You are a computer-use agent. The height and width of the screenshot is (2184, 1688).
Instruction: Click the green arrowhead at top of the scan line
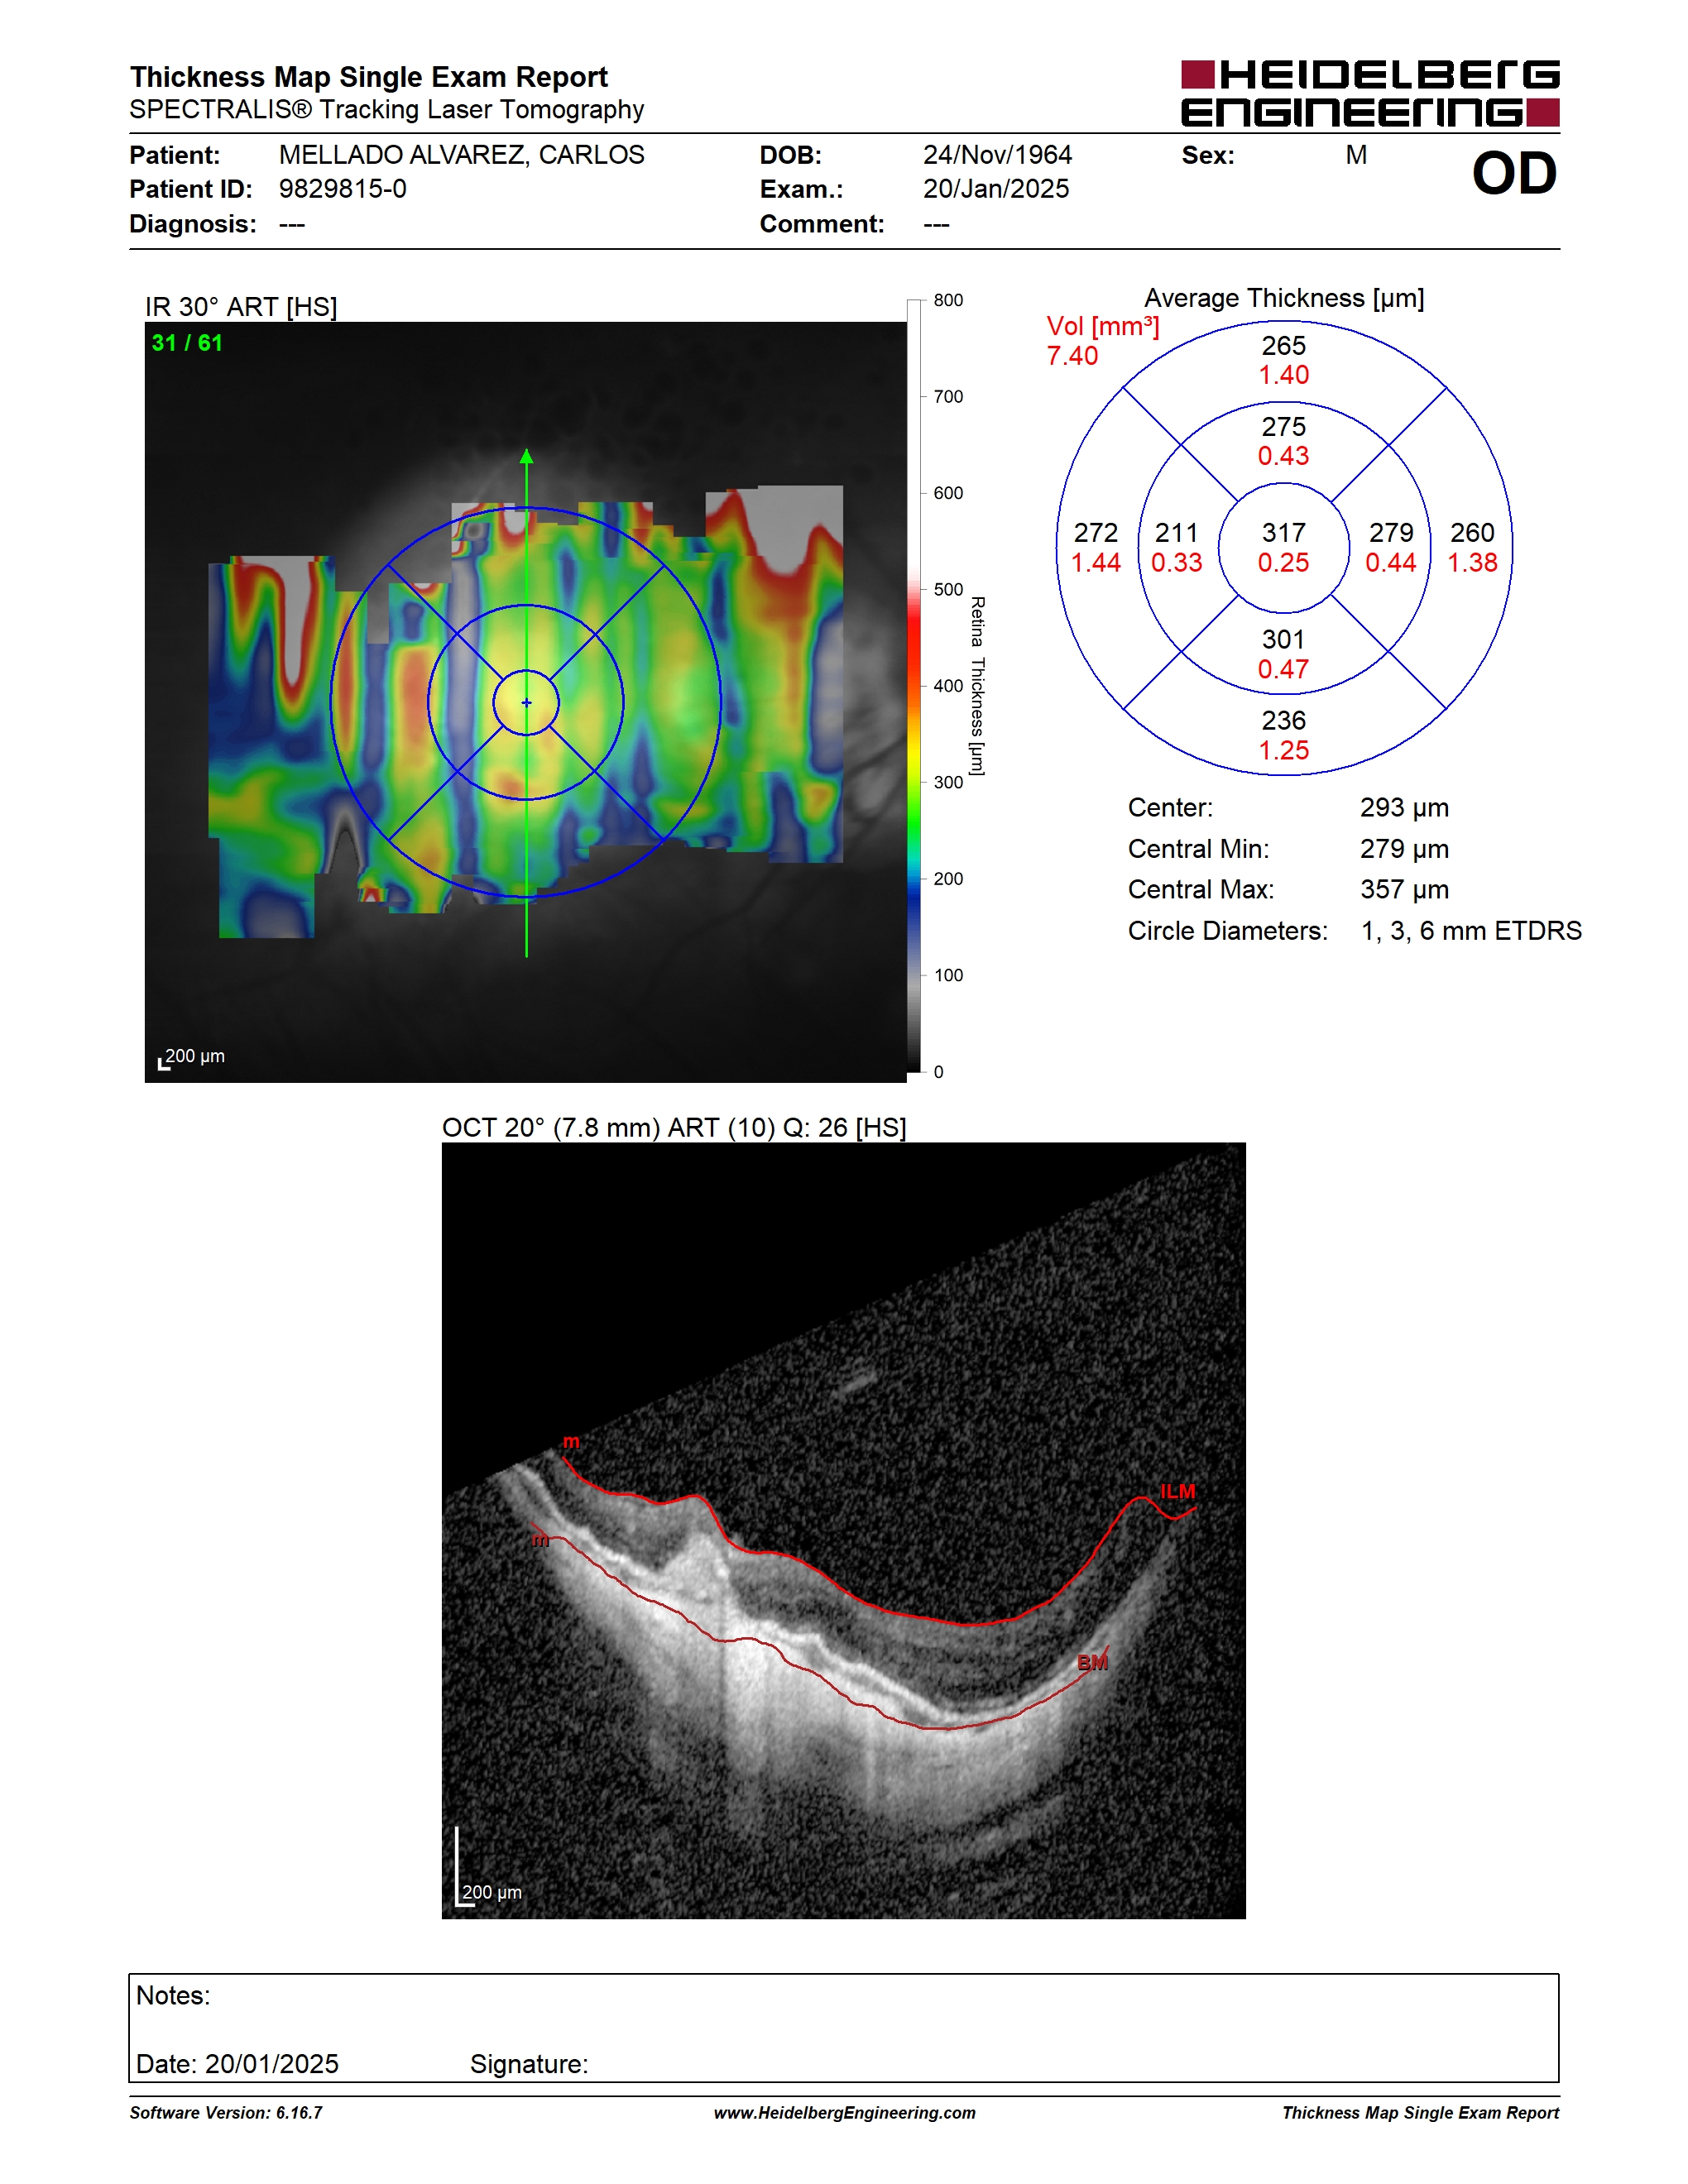point(526,456)
